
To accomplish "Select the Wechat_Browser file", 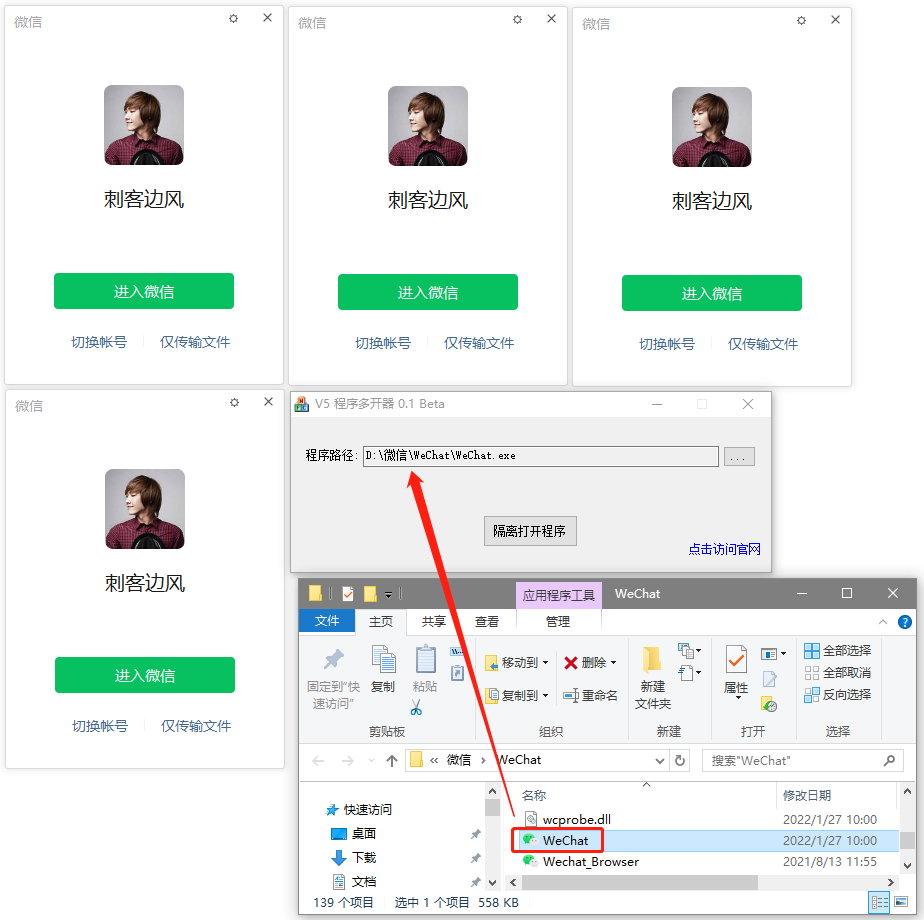I will coord(581,862).
